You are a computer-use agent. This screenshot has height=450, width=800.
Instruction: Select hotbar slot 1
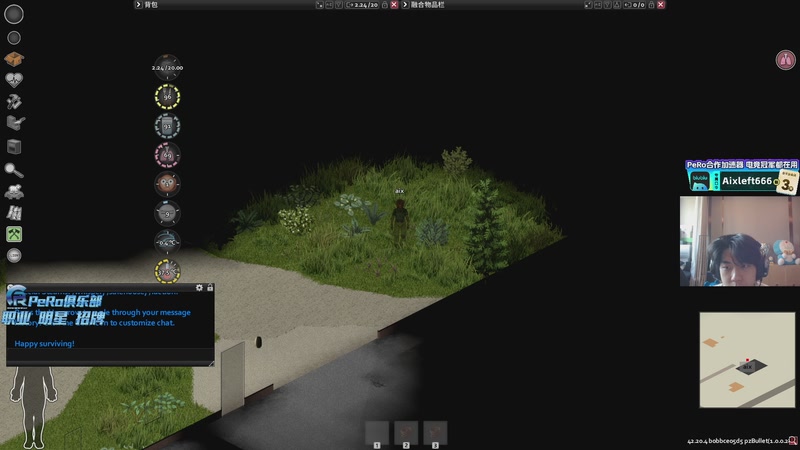point(377,434)
